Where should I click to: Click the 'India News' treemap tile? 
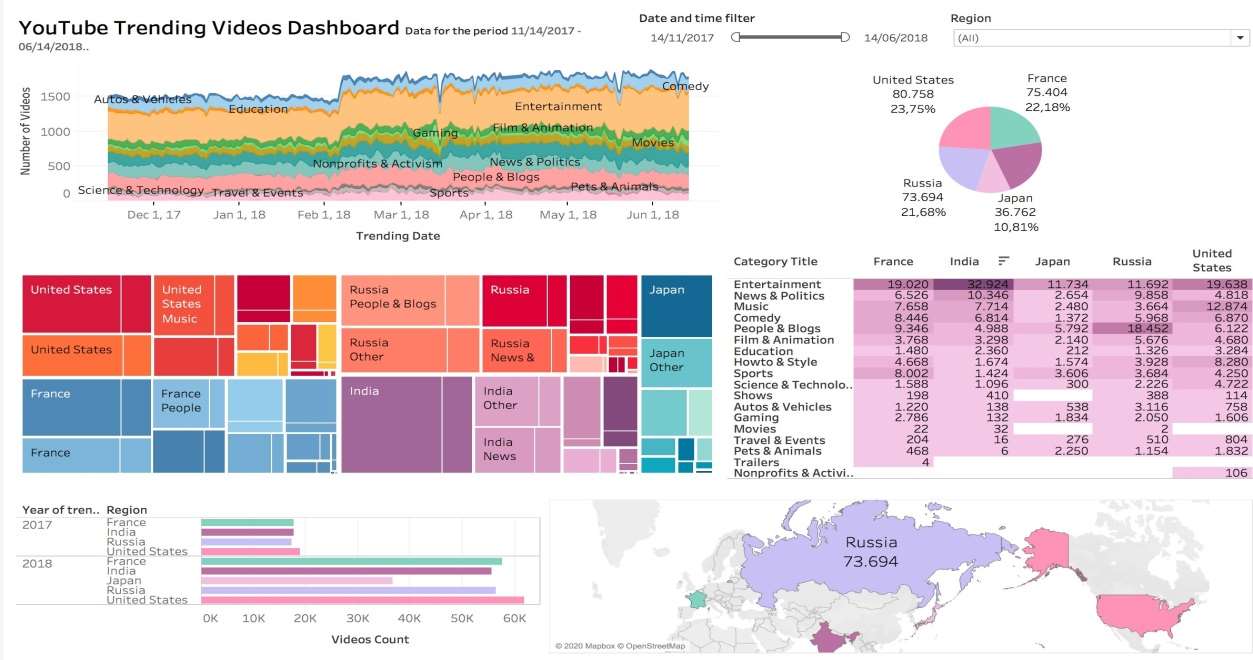pos(504,450)
